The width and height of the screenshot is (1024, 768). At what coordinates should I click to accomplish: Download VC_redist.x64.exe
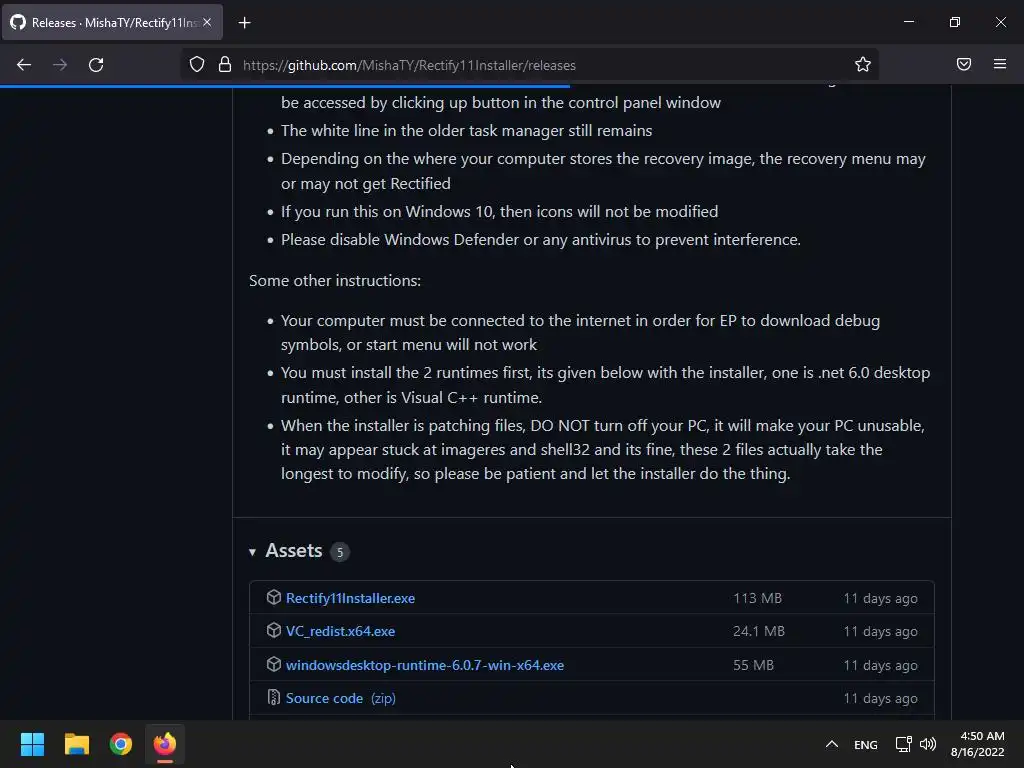(x=340, y=632)
